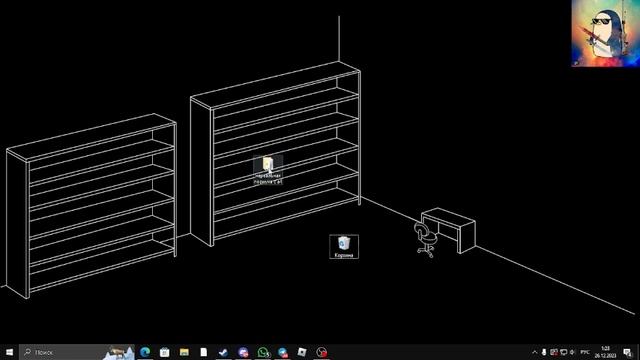
Task: Switch to Steam in the taskbar
Action: tap(223, 352)
